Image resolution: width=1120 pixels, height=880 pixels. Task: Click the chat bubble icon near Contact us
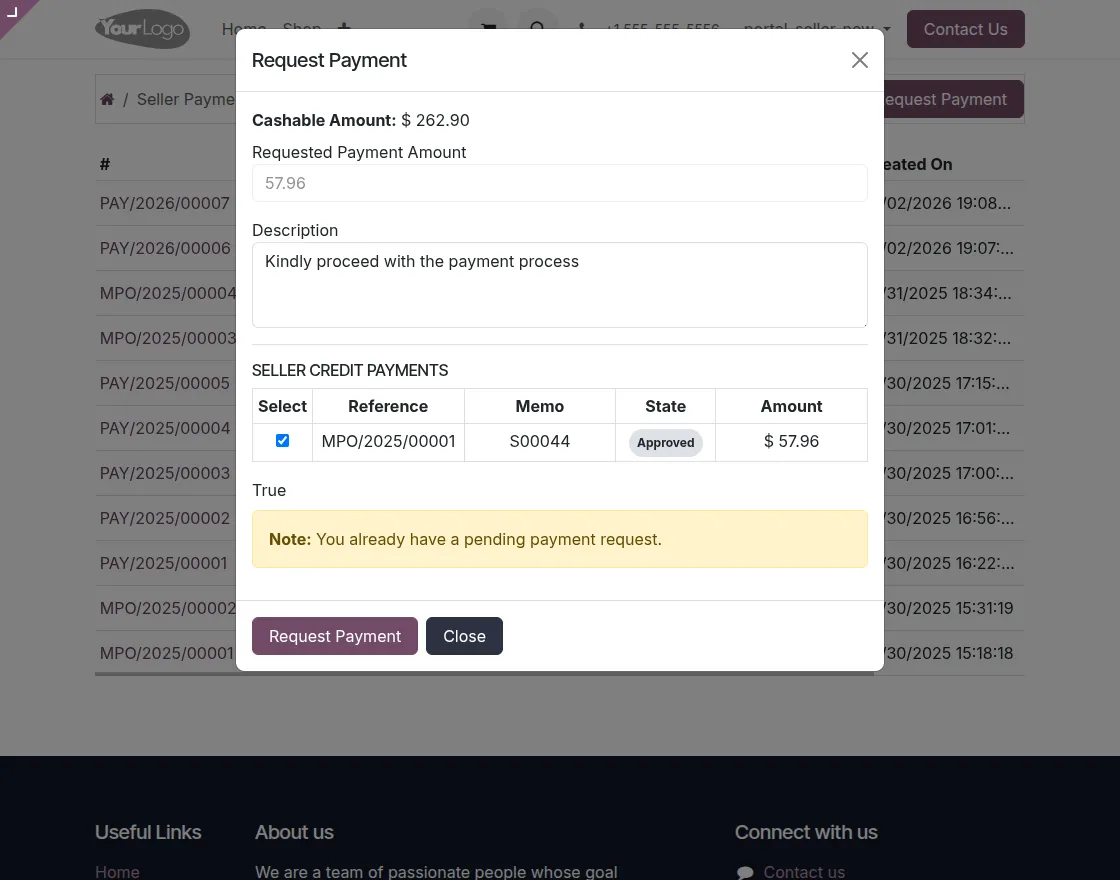coord(744,872)
